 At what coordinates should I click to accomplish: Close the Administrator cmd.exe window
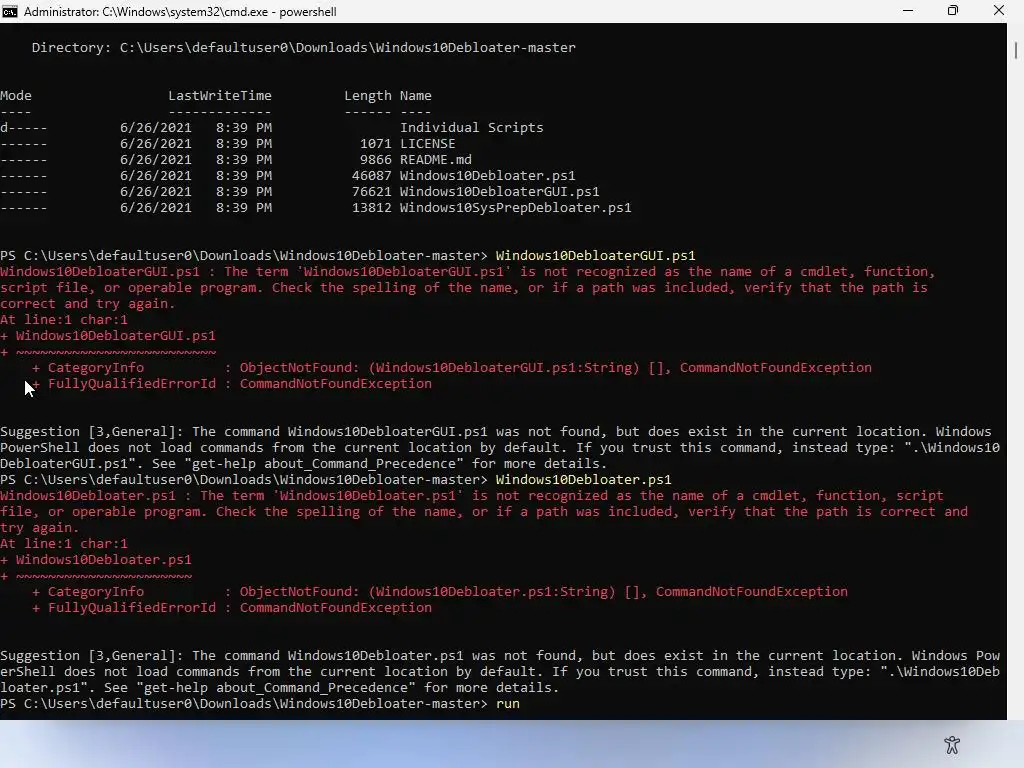pos(999,11)
